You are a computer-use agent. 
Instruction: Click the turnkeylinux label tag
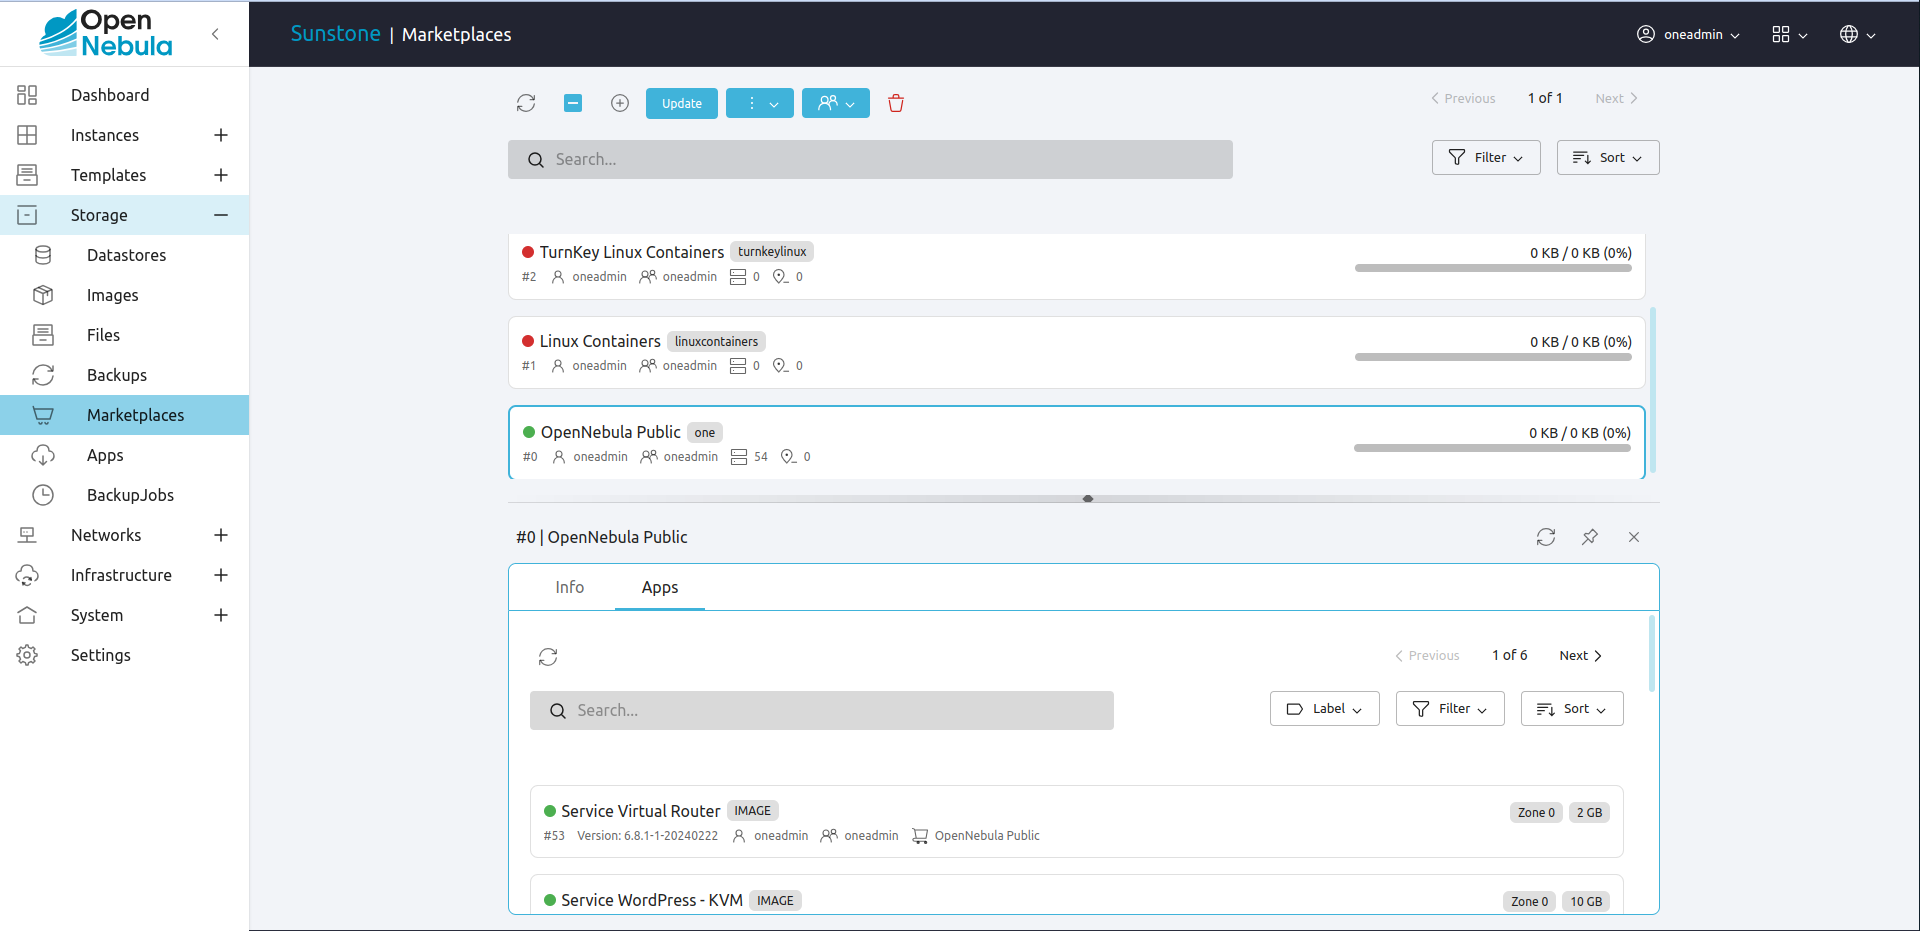pos(772,252)
